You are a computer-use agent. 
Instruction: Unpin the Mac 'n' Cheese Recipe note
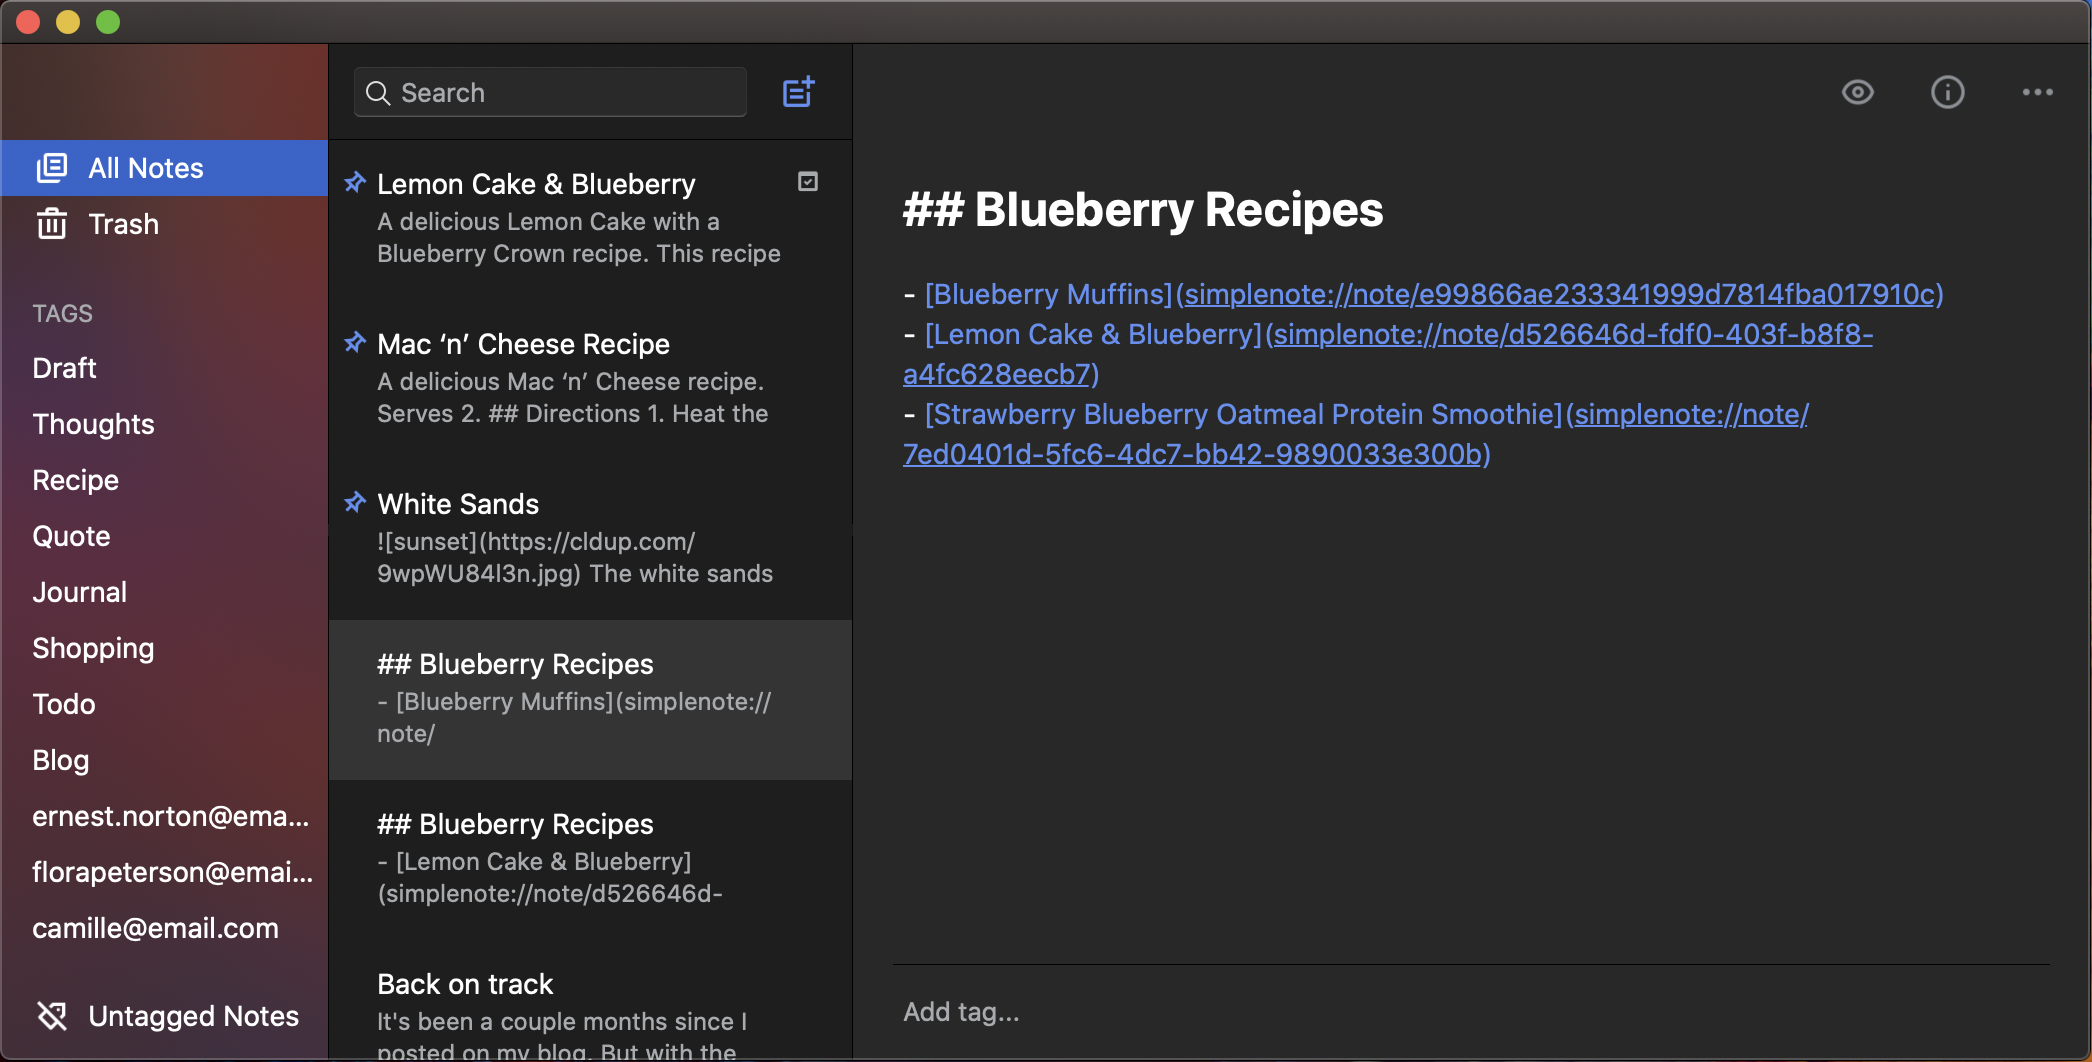pos(355,342)
